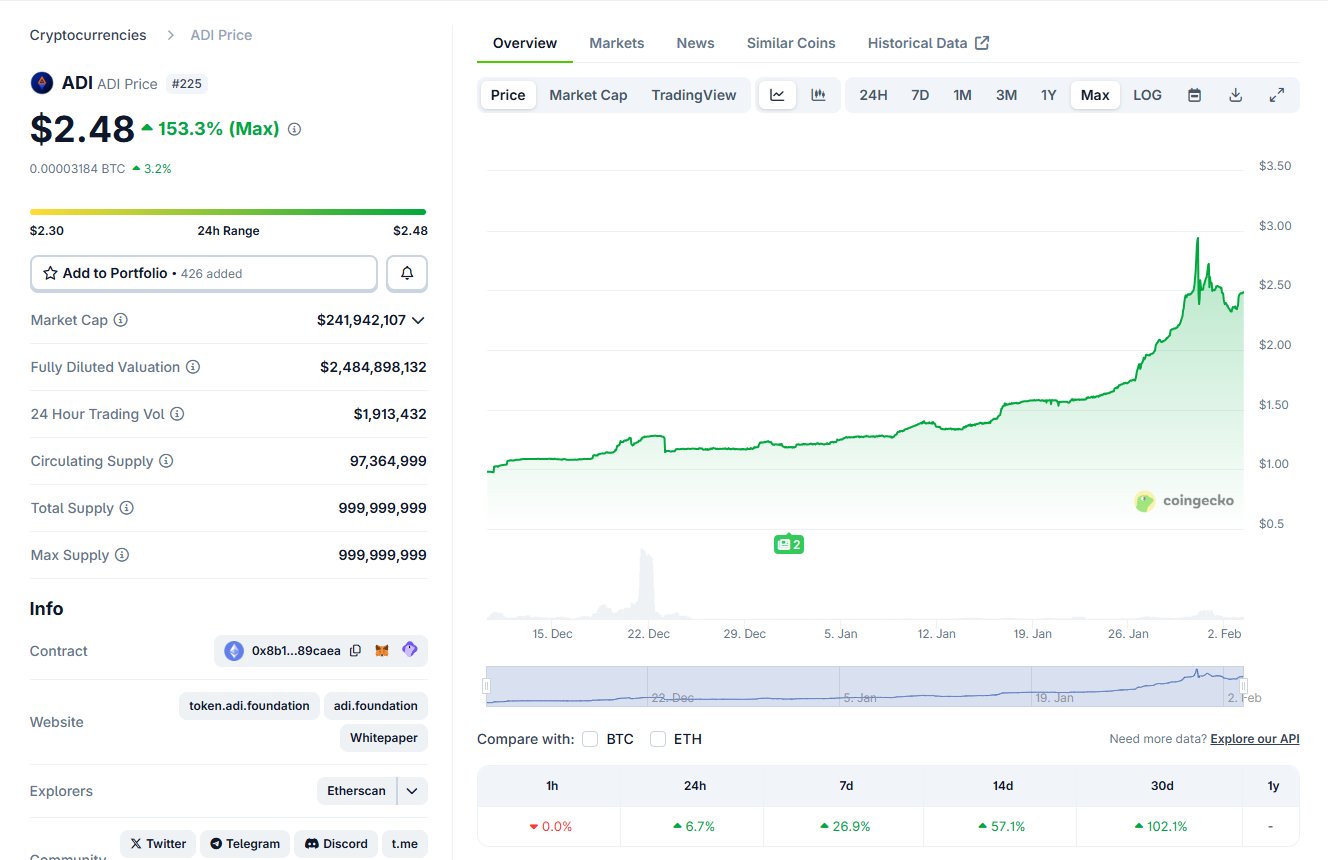Click the MetaMask fox icon
This screenshot has height=860, width=1328.
coord(382,651)
